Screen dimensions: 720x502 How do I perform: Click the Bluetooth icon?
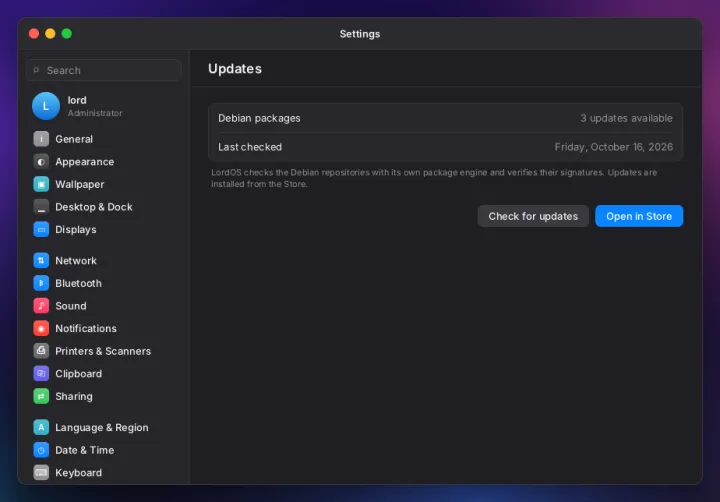coord(41,283)
